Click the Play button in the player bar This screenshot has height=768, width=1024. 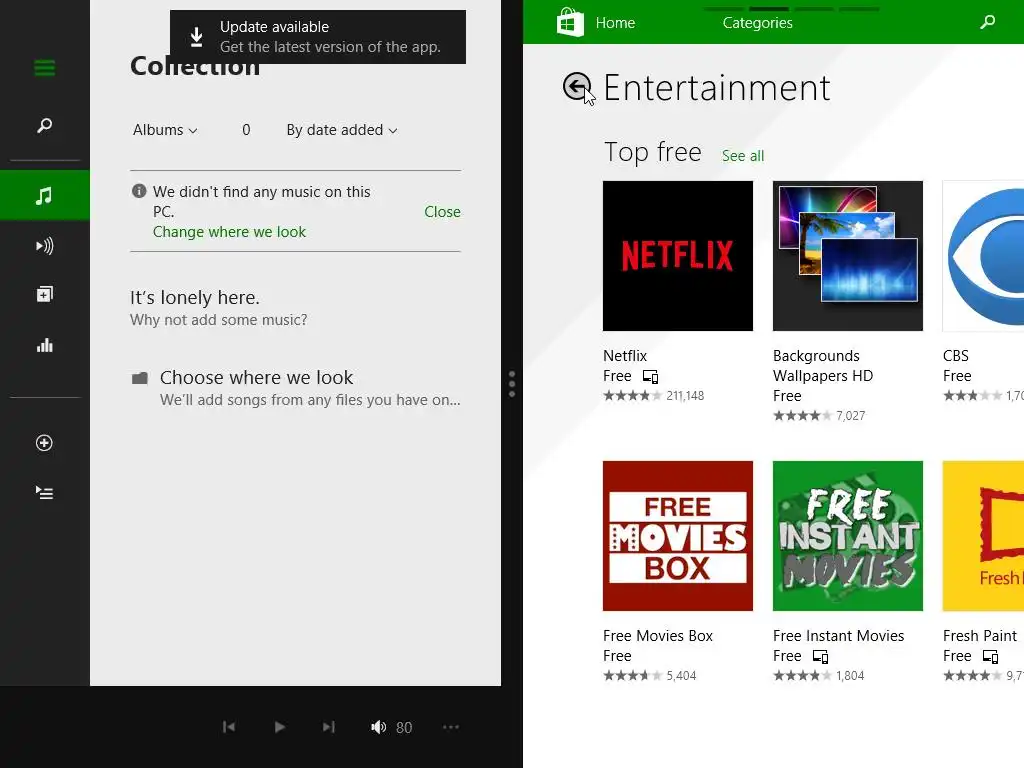click(280, 727)
